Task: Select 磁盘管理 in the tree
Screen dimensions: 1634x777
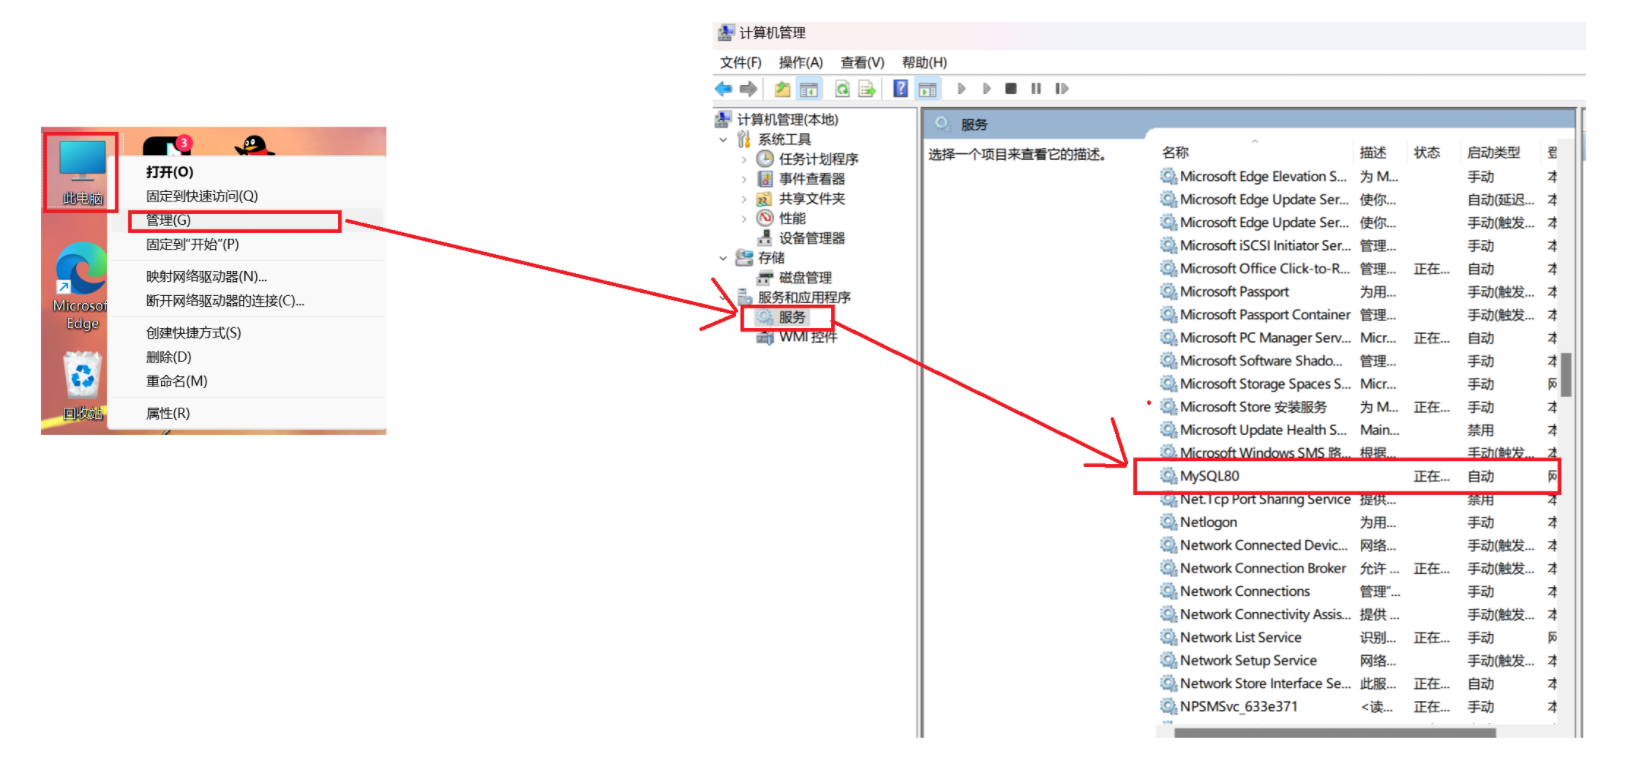Action: coord(804,278)
